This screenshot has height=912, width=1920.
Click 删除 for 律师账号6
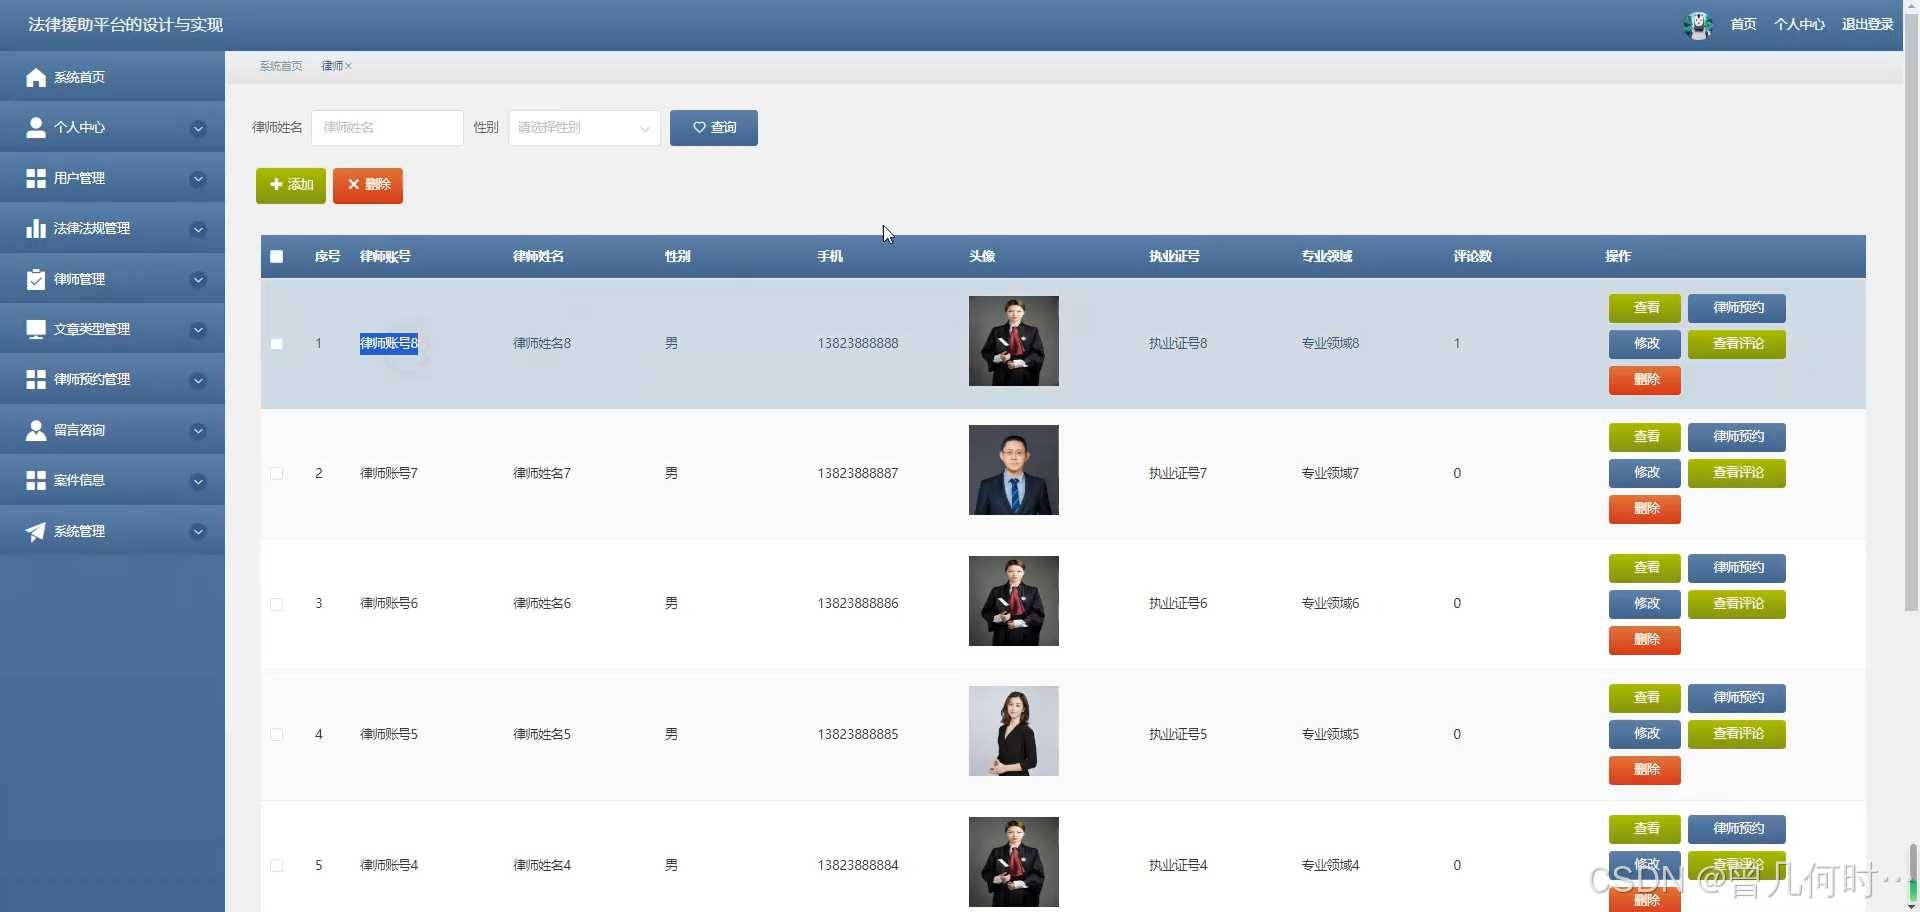click(1645, 640)
